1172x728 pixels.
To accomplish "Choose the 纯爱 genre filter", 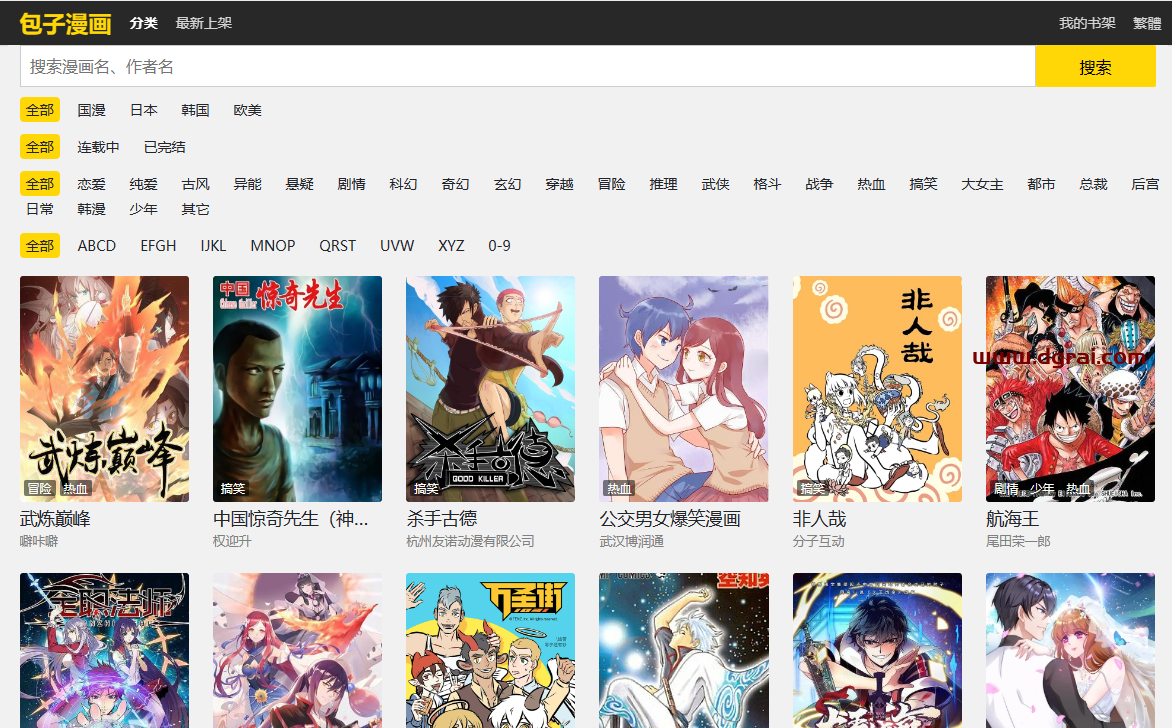I will (x=144, y=184).
